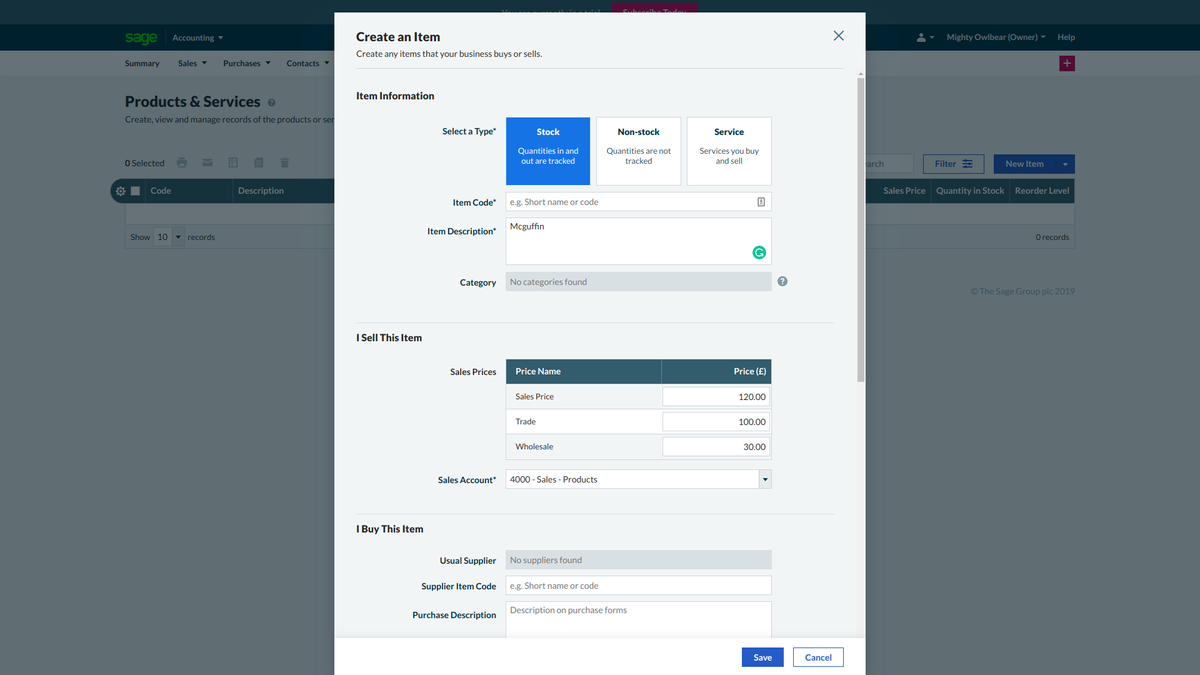Image resolution: width=1200 pixels, height=675 pixels.
Task: Expand the Show 10 records dropdown
Action: tap(176, 237)
